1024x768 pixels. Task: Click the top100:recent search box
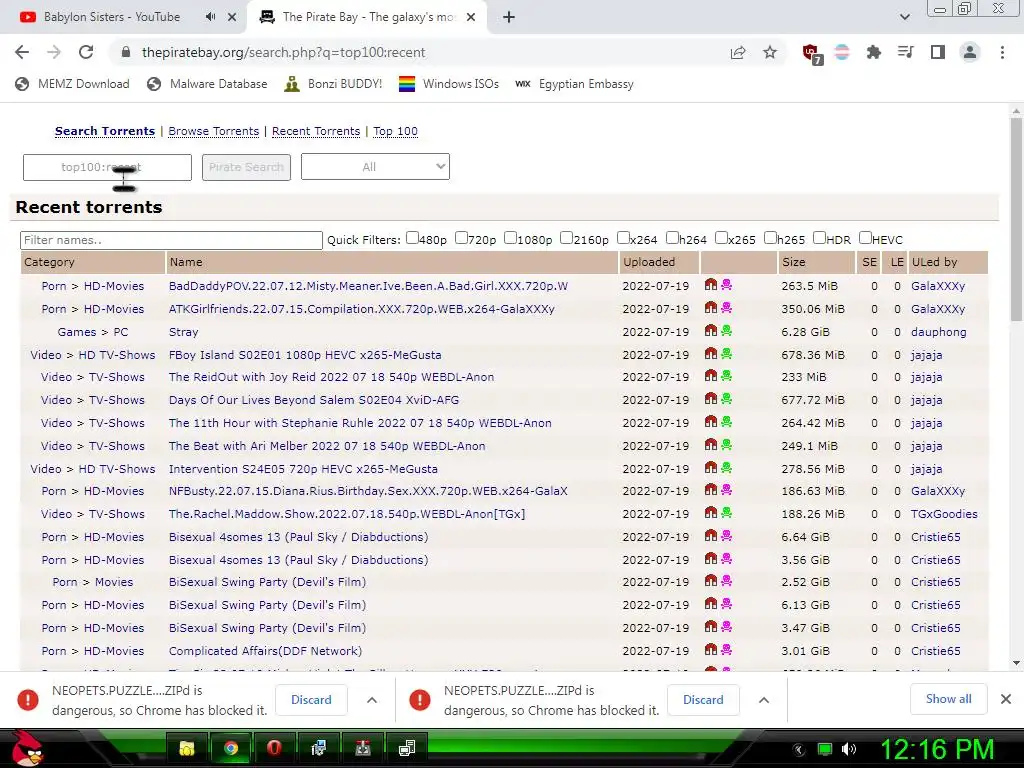tap(107, 167)
